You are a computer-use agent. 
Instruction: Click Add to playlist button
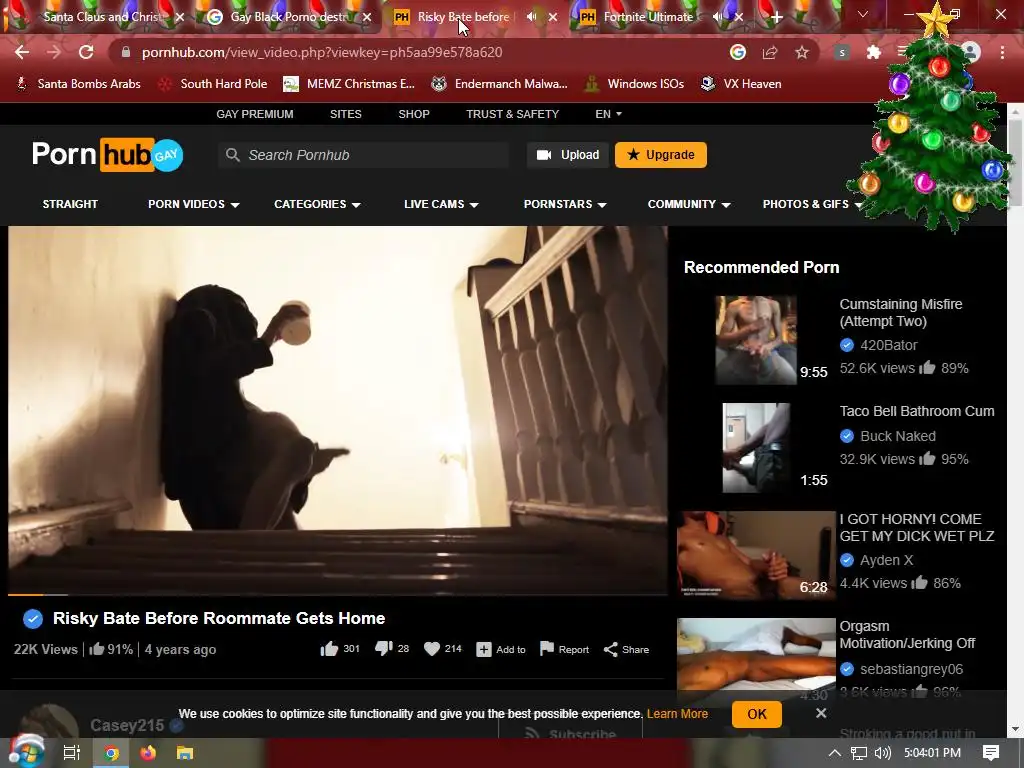click(501, 649)
